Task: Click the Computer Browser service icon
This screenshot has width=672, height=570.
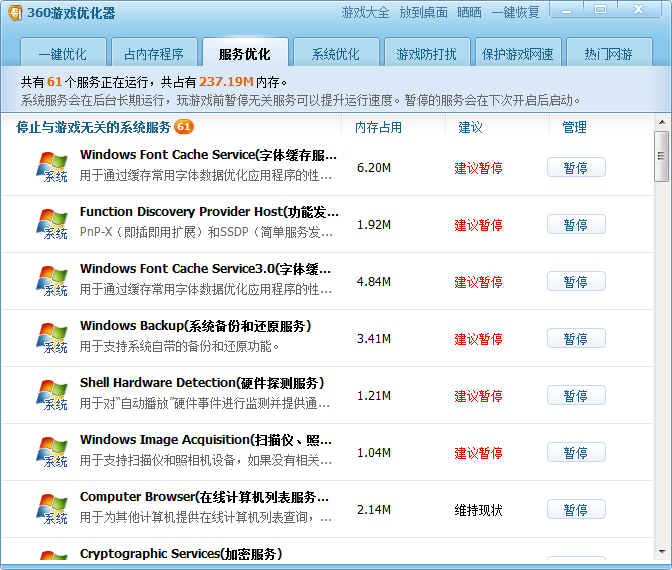Action: point(51,509)
